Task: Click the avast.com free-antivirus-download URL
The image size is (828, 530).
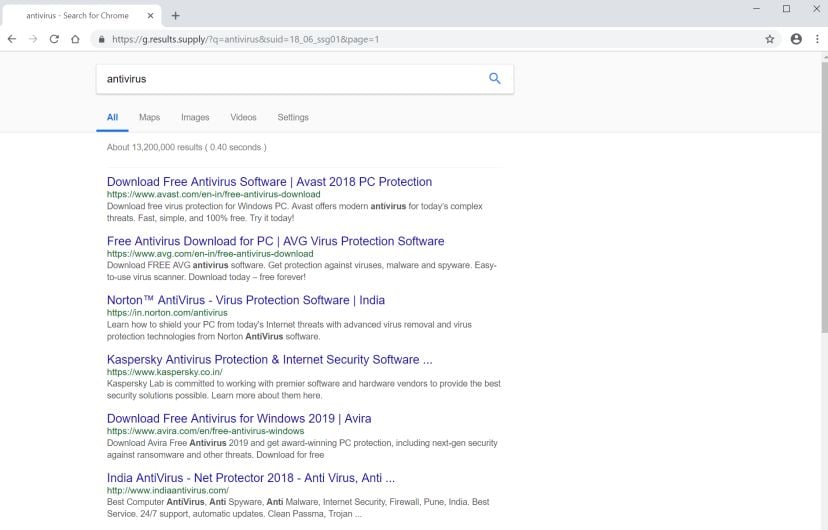Action: [213, 194]
